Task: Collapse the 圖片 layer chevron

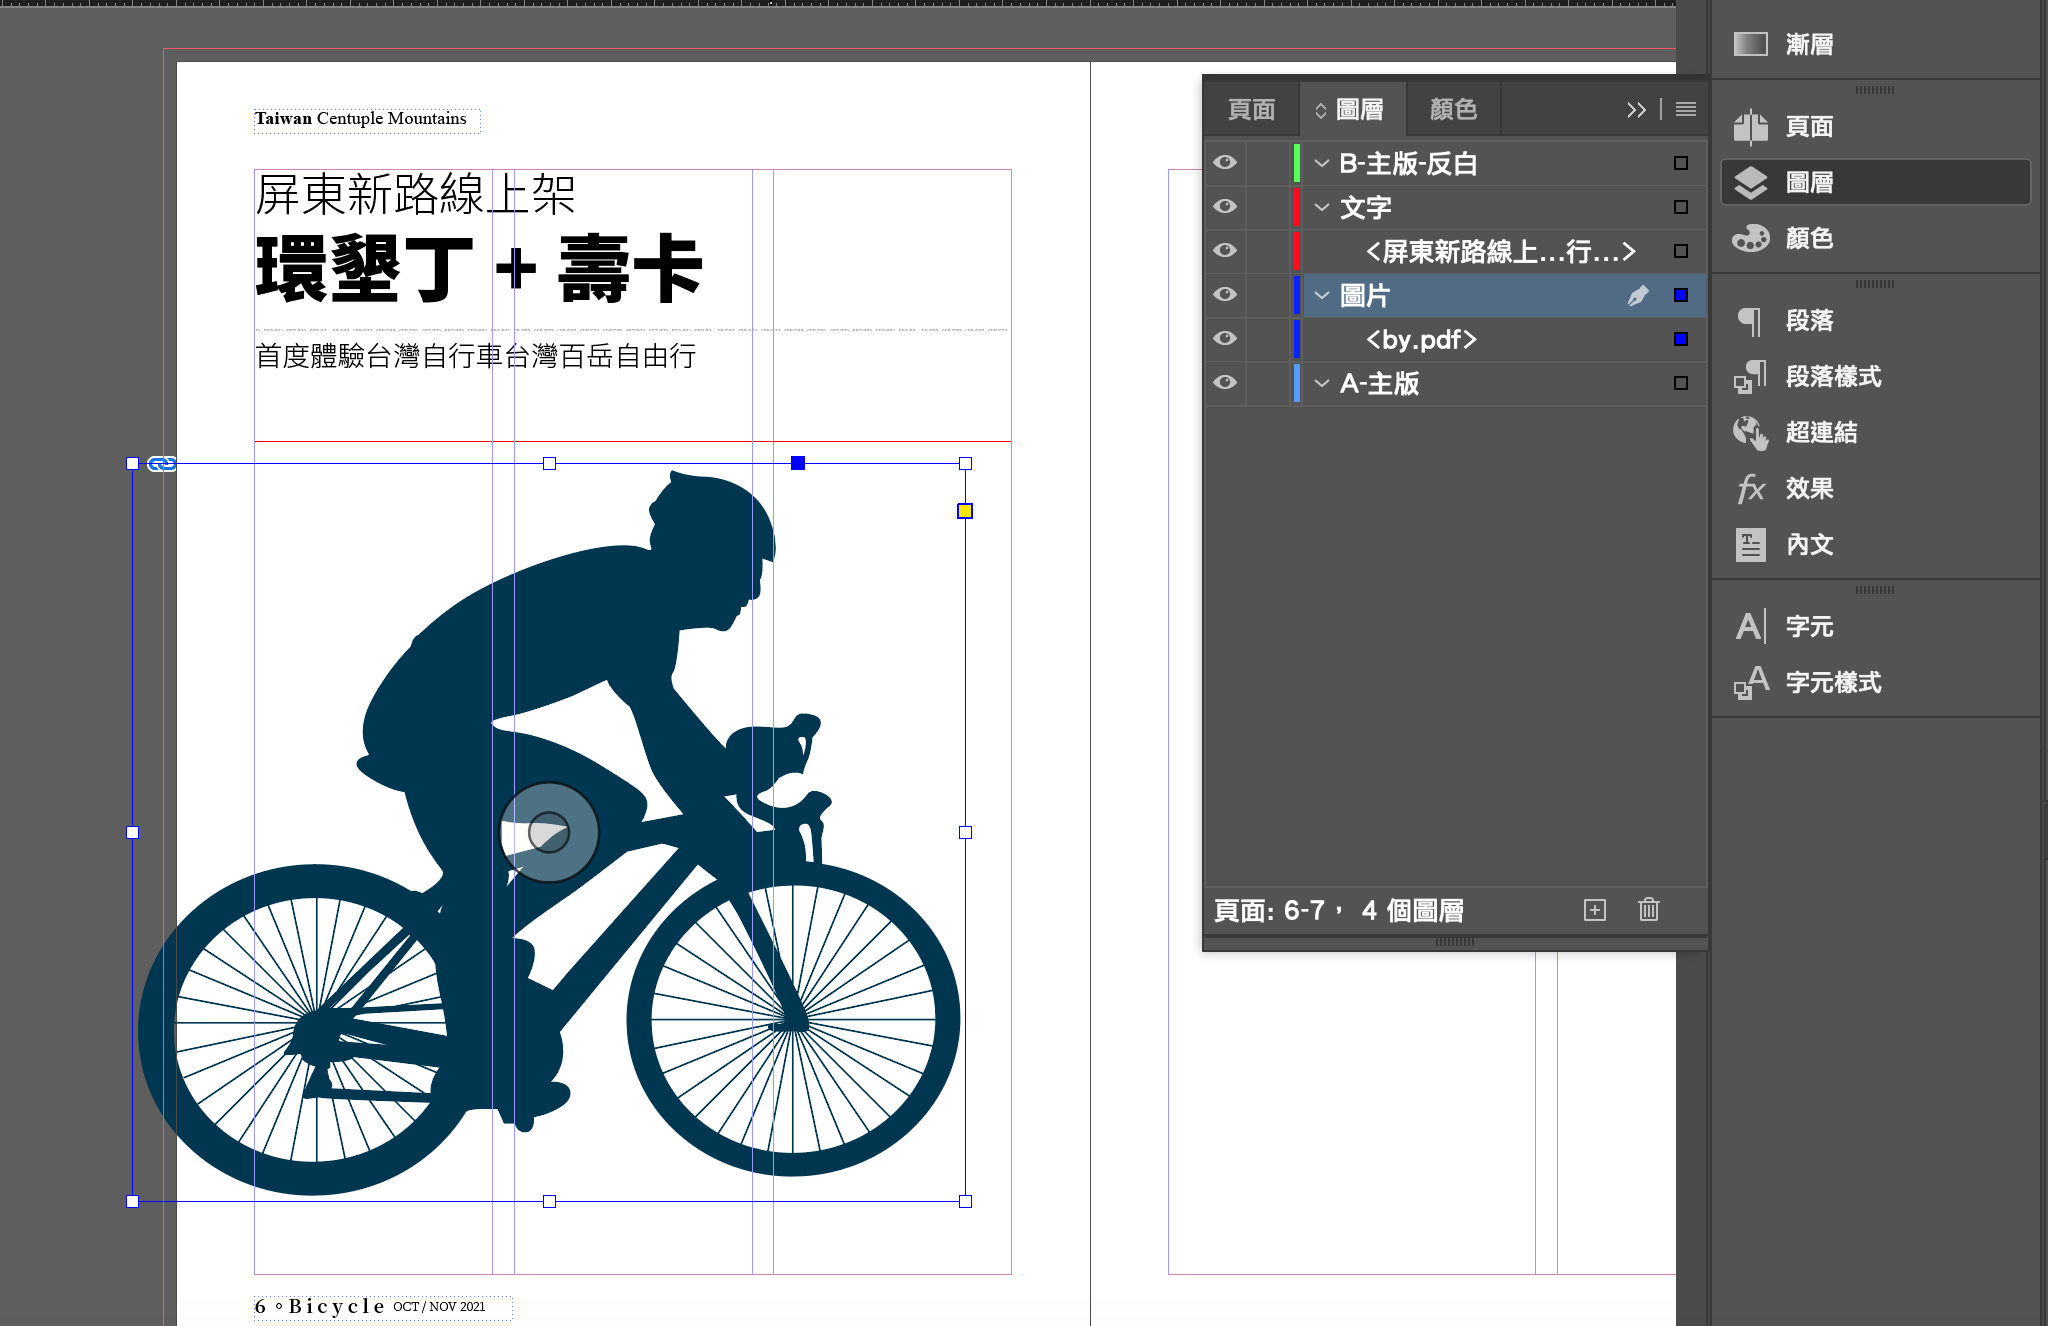Action: (x=1322, y=295)
